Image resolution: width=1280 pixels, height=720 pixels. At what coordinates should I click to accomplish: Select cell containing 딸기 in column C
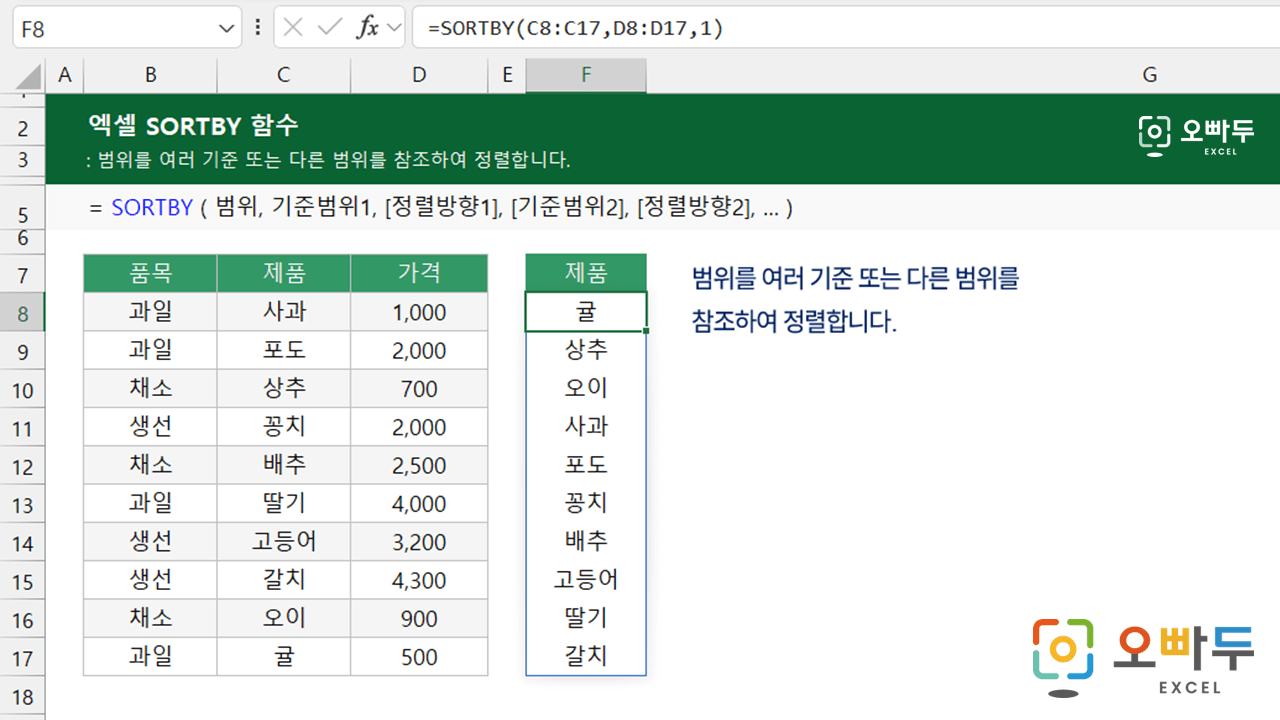[x=284, y=504]
